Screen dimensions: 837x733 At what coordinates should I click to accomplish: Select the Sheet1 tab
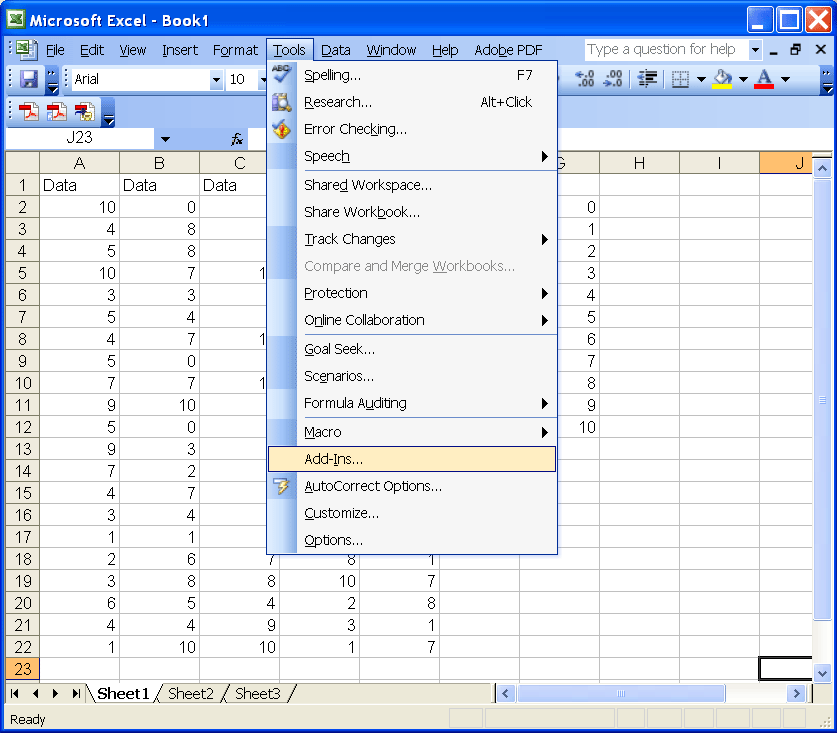pyautogui.click(x=123, y=693)
